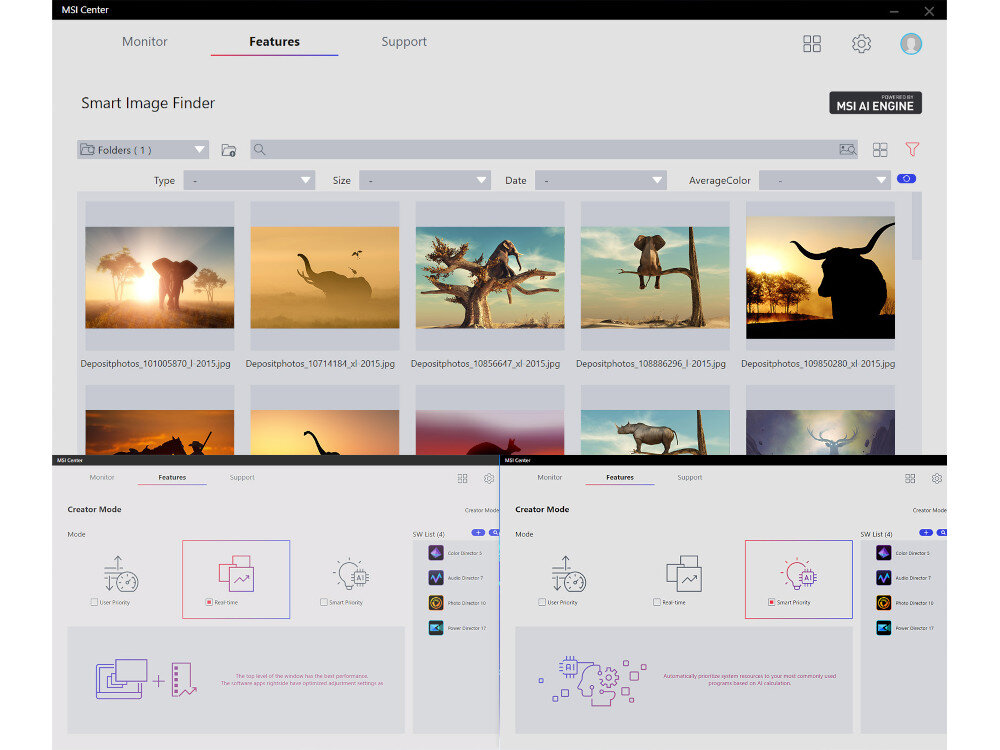Open settings gear in Smart Image Finder window

click(861, 44)
